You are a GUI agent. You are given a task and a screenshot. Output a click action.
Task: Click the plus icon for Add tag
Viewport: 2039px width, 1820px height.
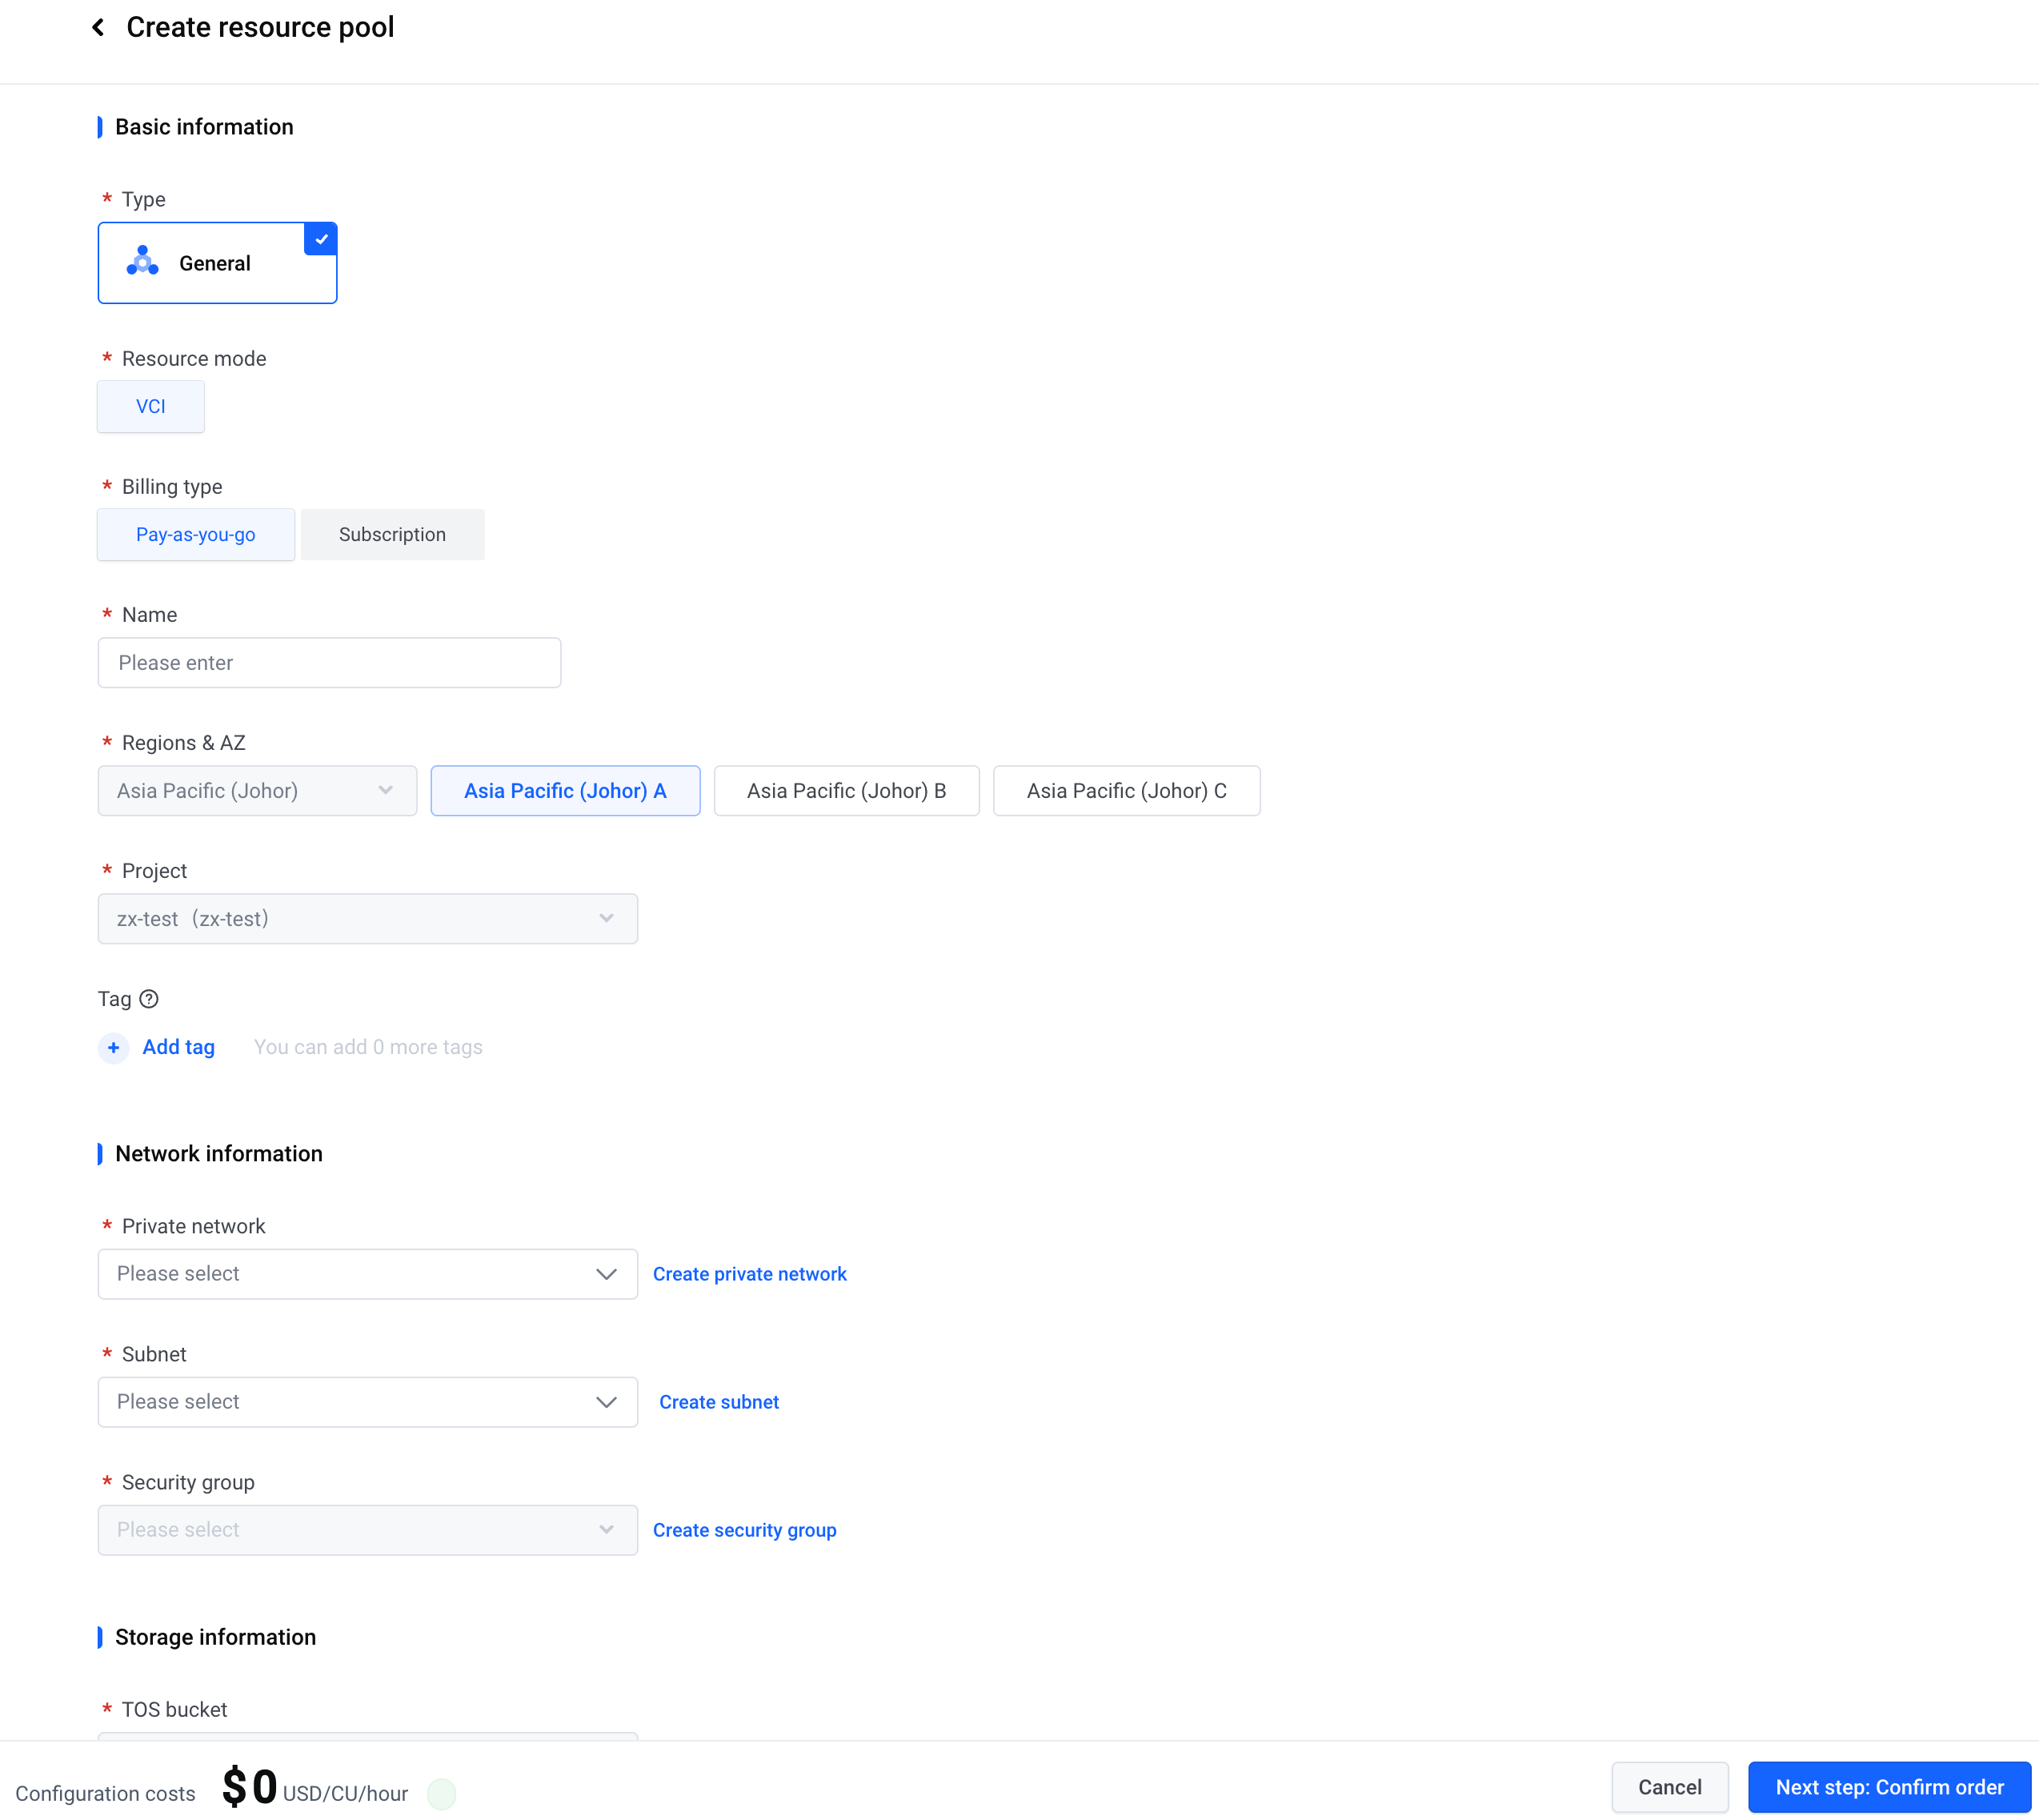pos(114,1047)
